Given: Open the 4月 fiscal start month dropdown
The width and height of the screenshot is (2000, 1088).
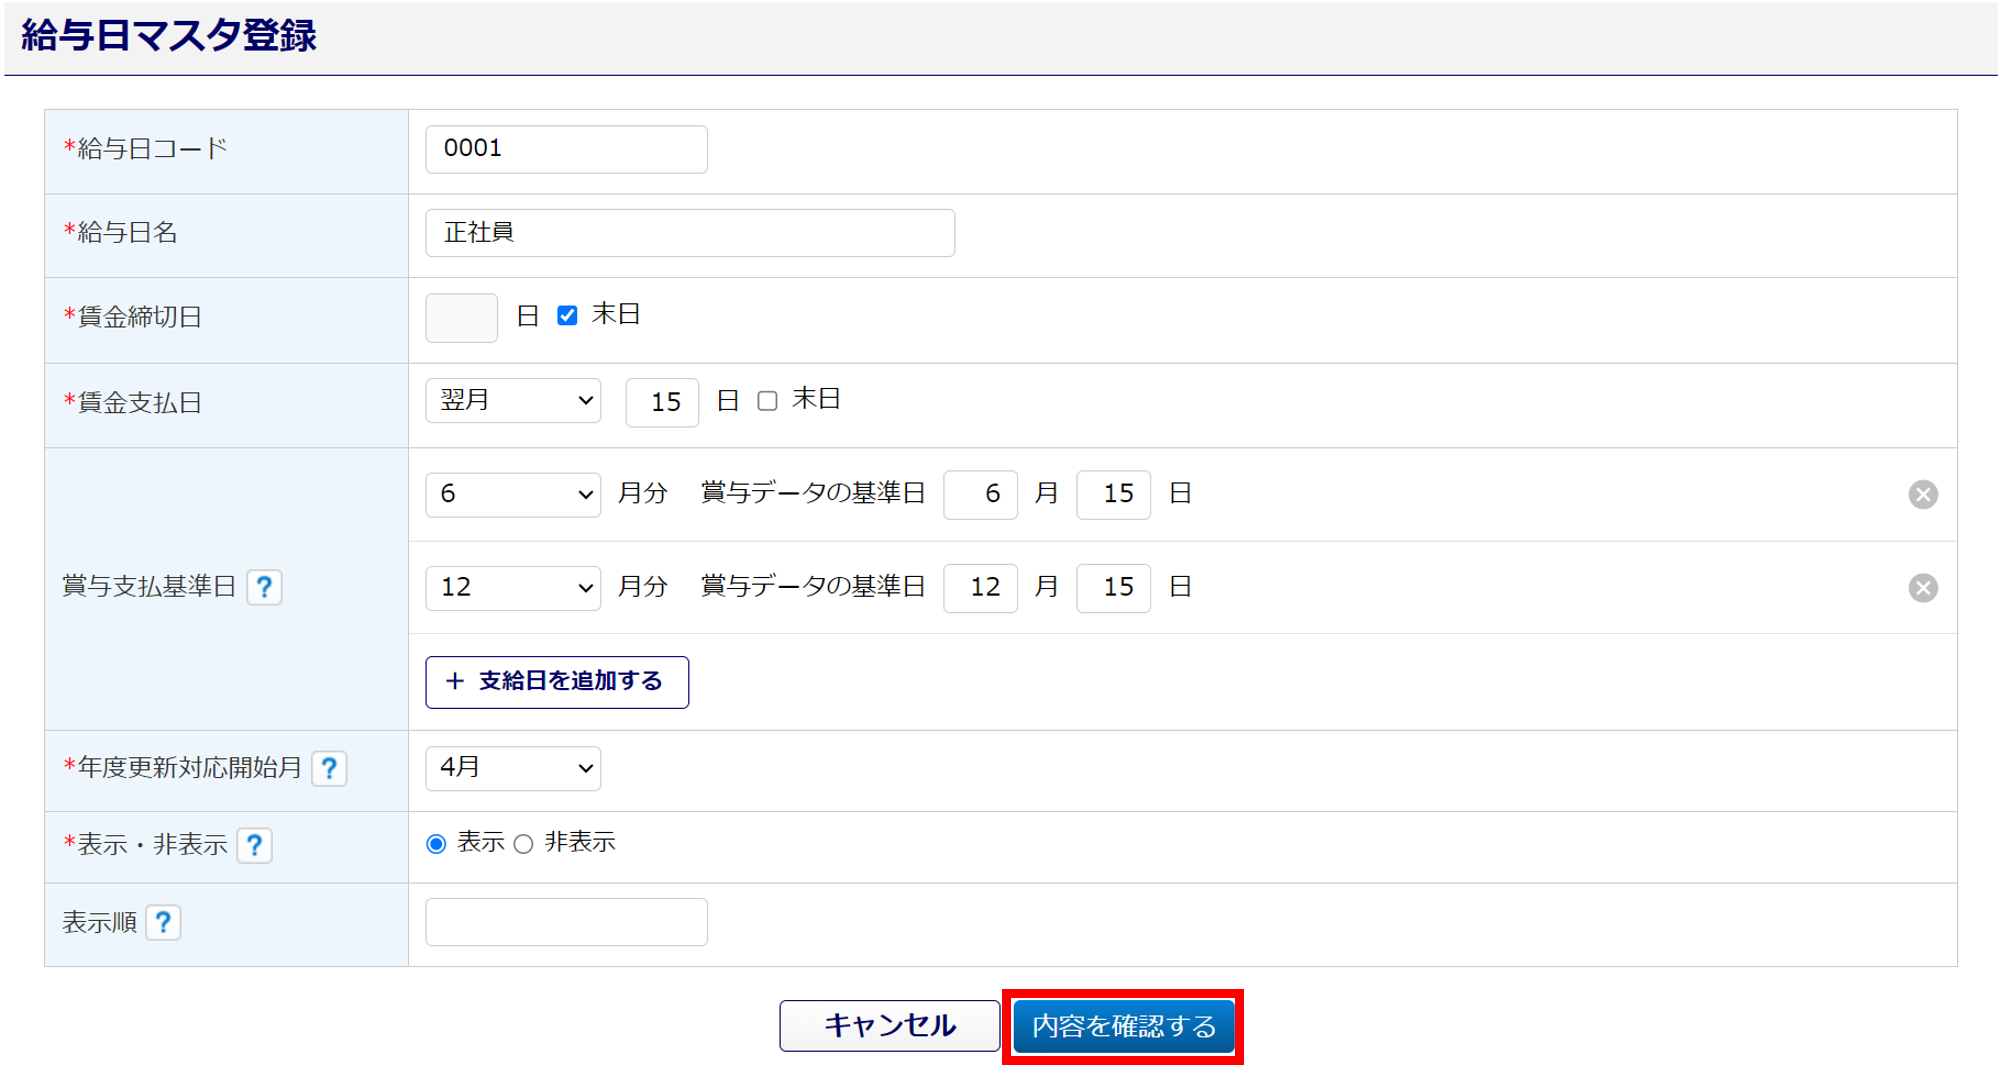Looking at the screenshot, I should [513, 768].
